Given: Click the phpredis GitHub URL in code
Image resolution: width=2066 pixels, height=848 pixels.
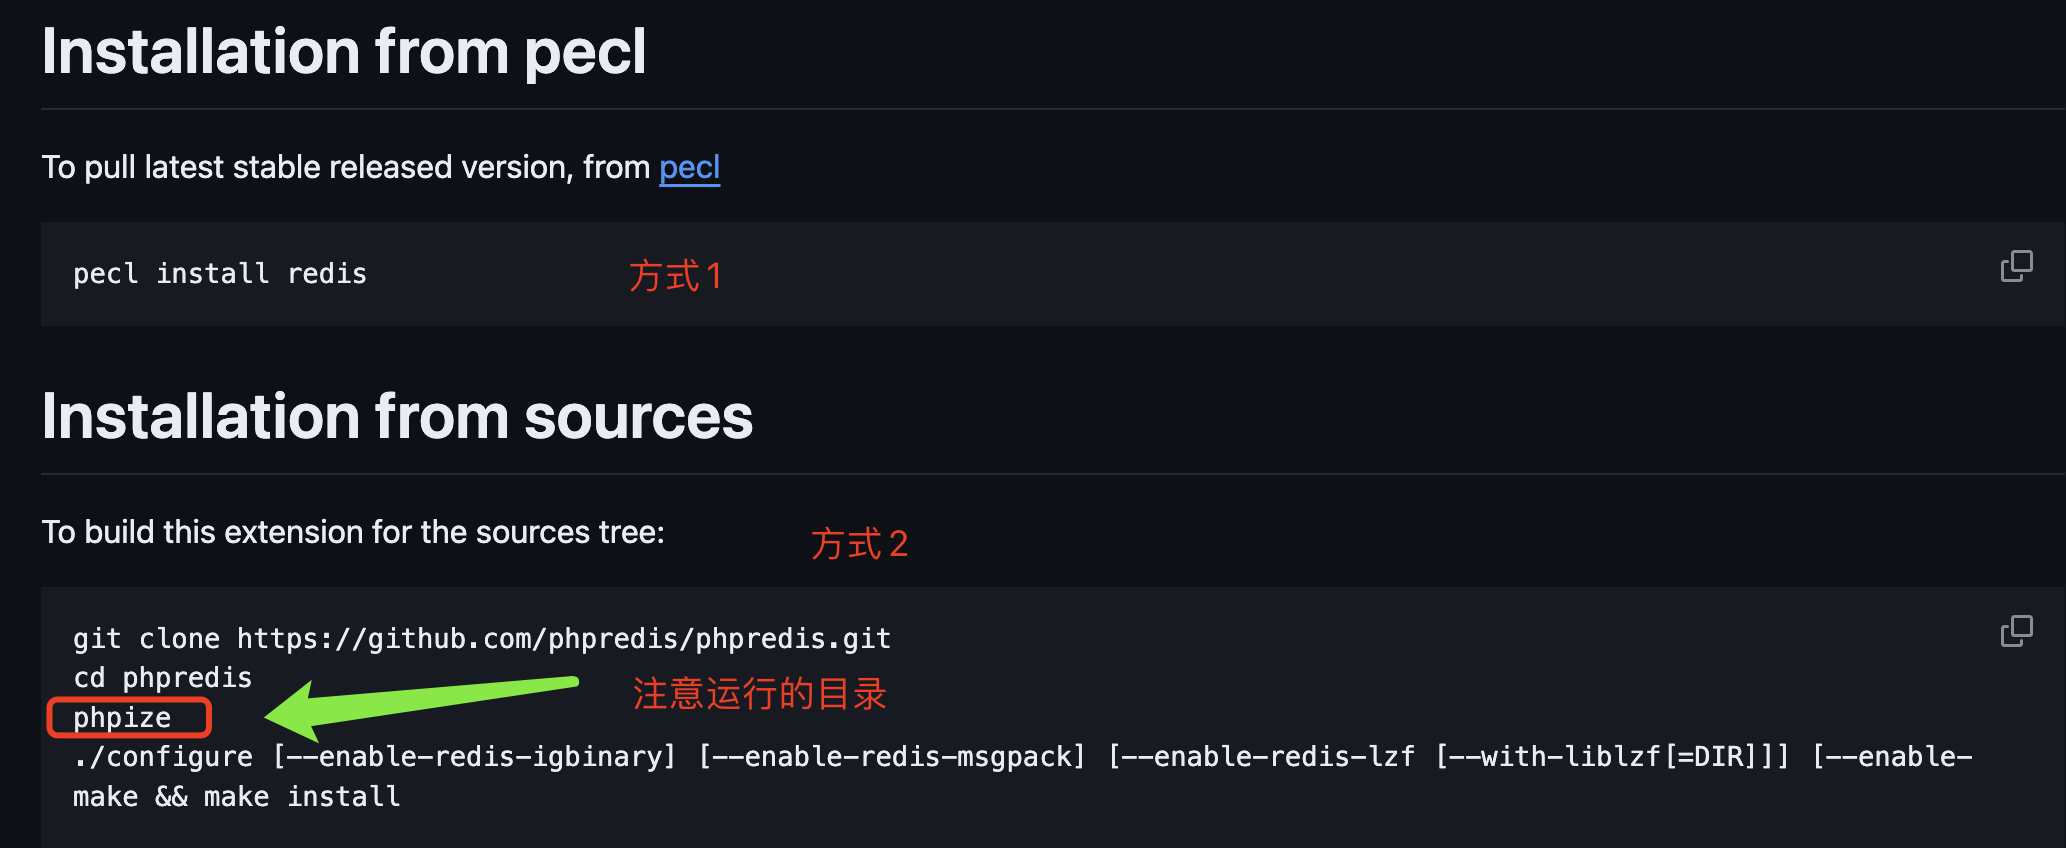Looking at the screenshot, I should click(x=563, y=639).
